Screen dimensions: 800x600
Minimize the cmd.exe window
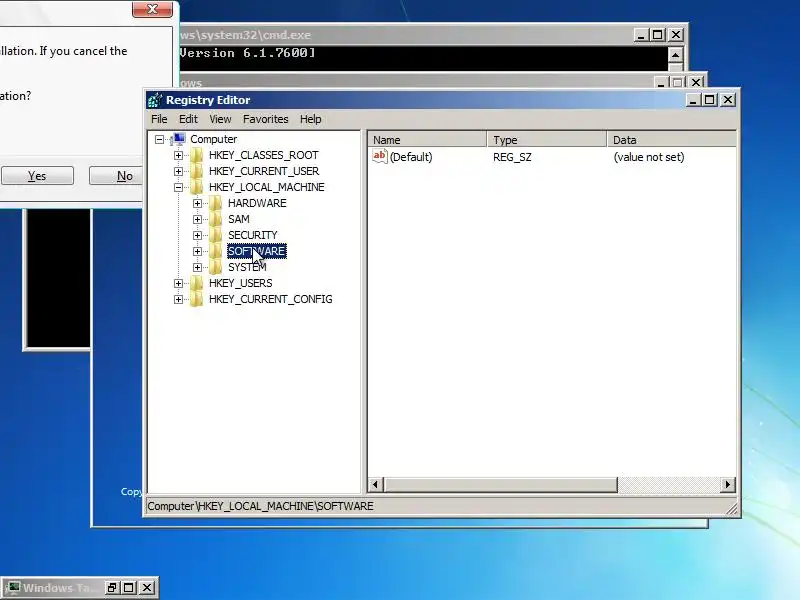(x=641, y=35)
